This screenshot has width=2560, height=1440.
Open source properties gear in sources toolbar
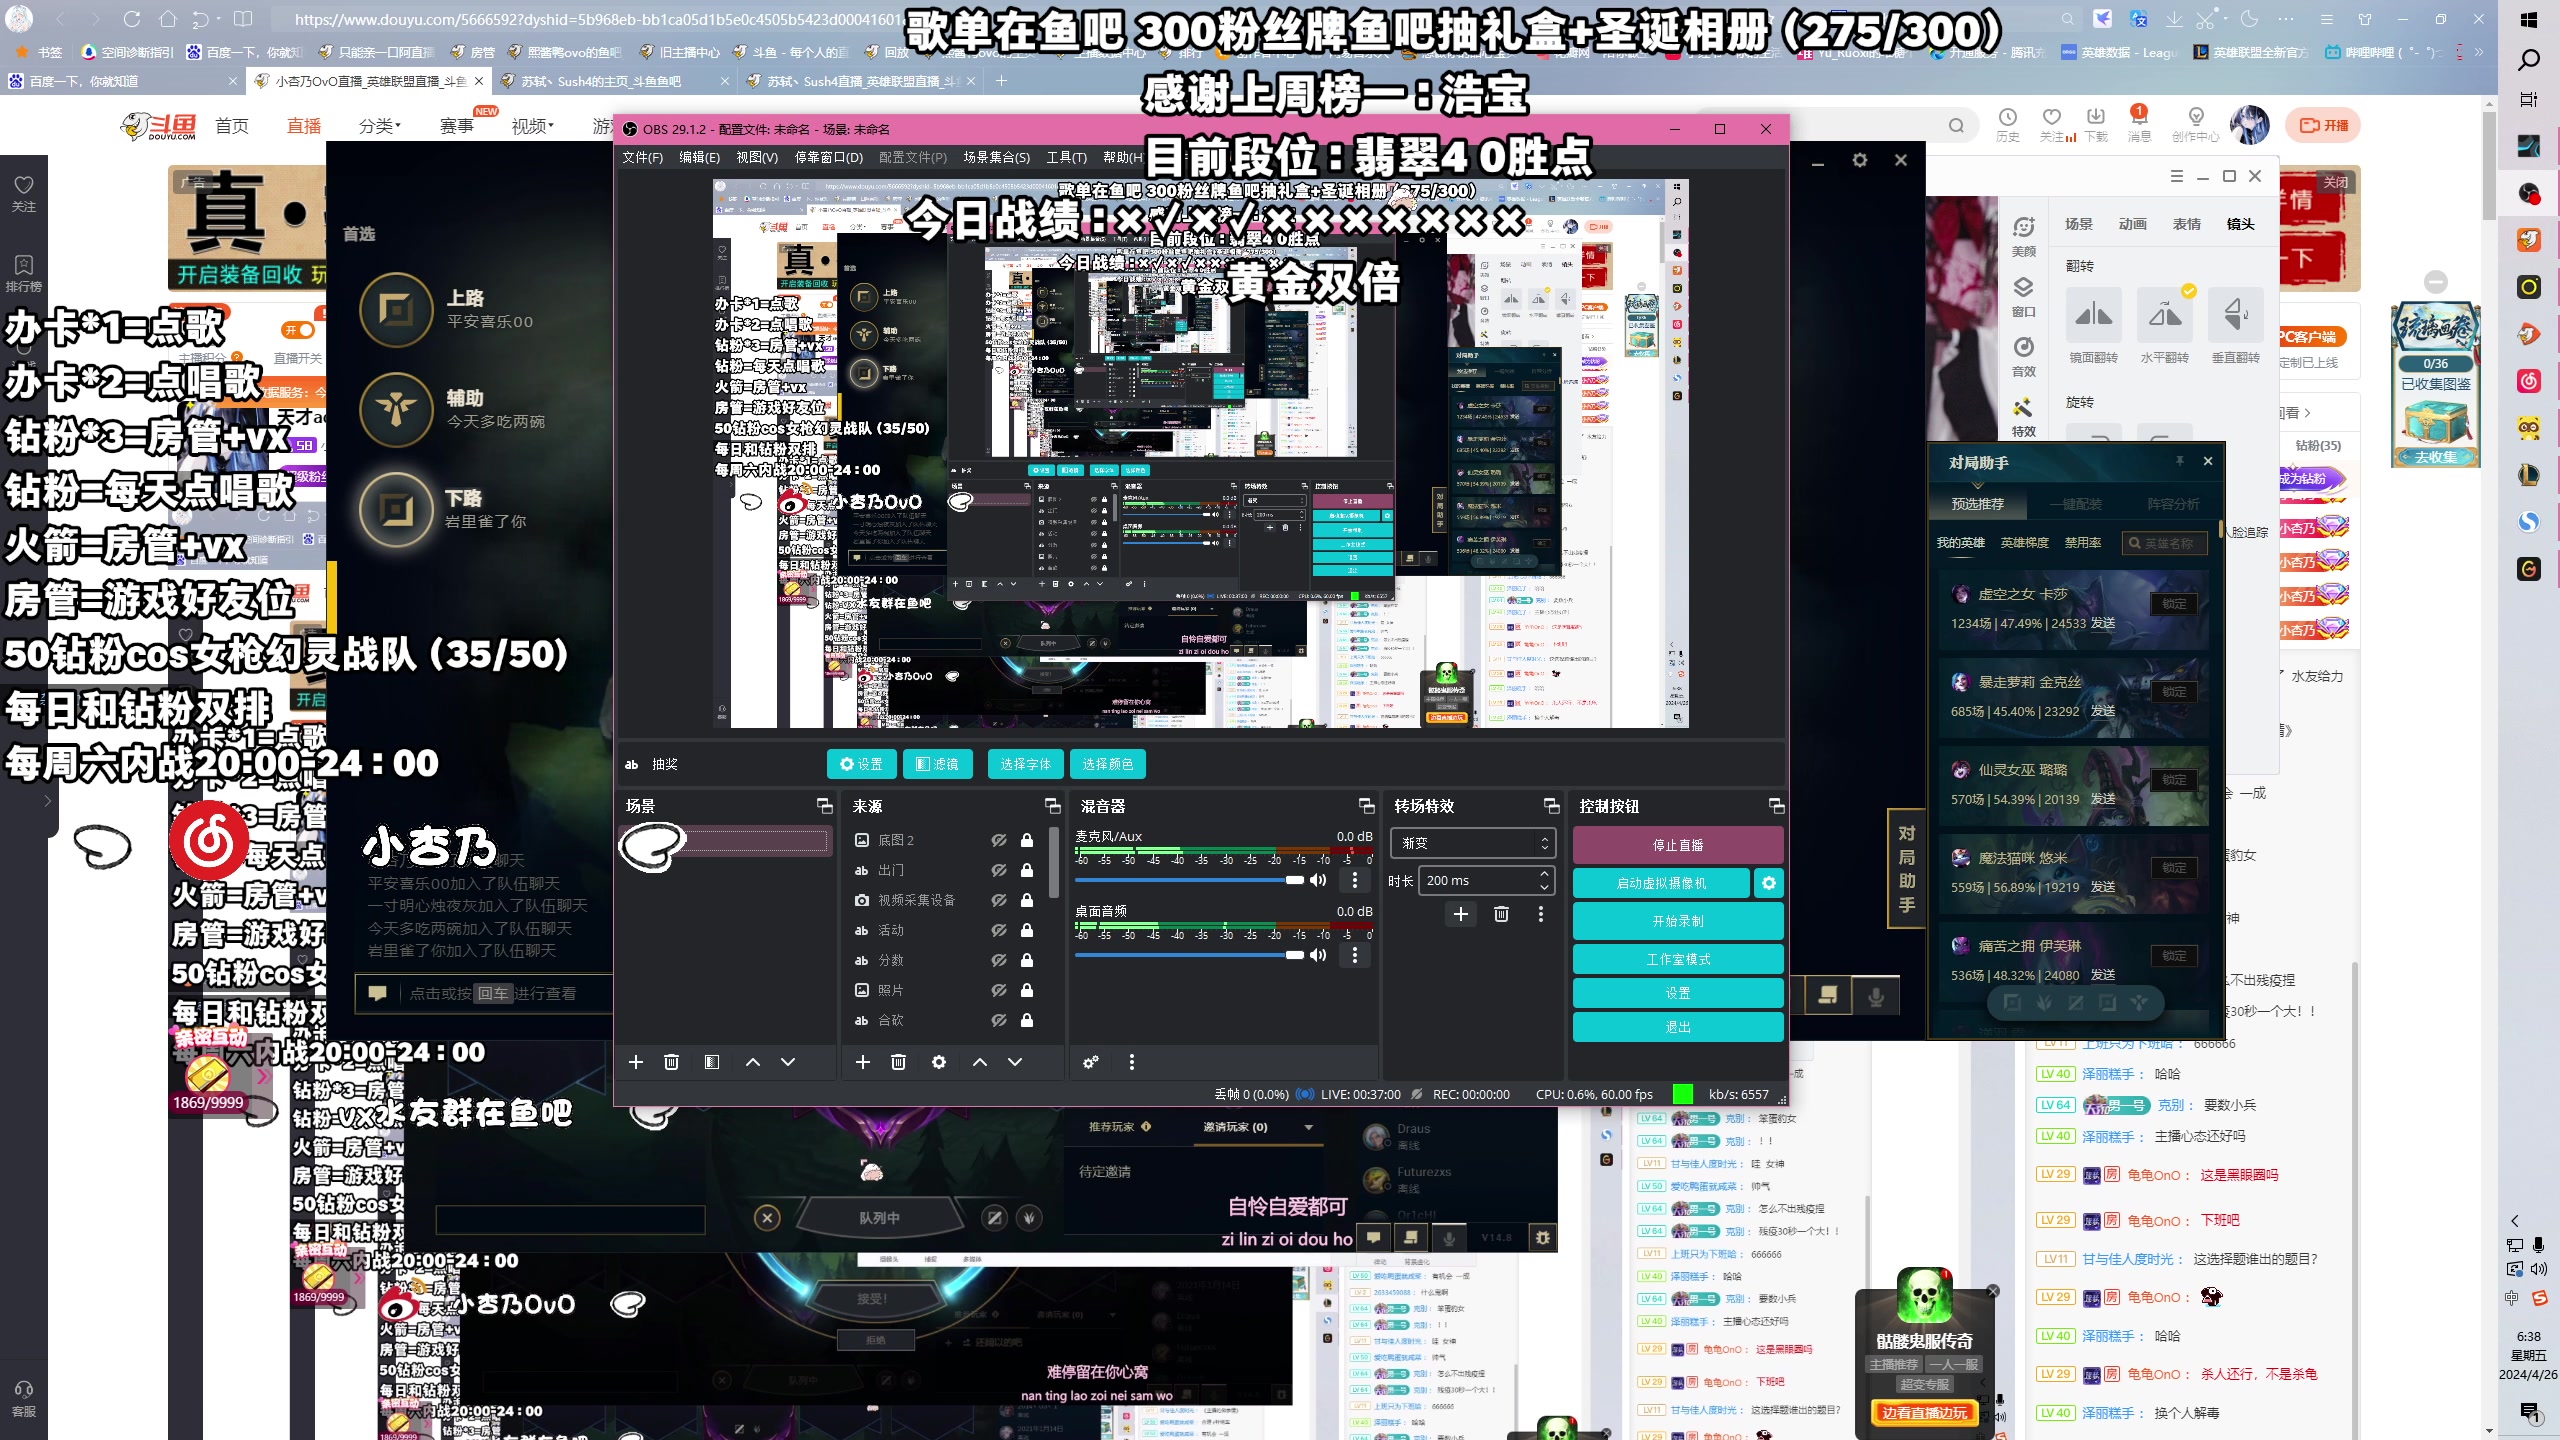point(939,1062)
